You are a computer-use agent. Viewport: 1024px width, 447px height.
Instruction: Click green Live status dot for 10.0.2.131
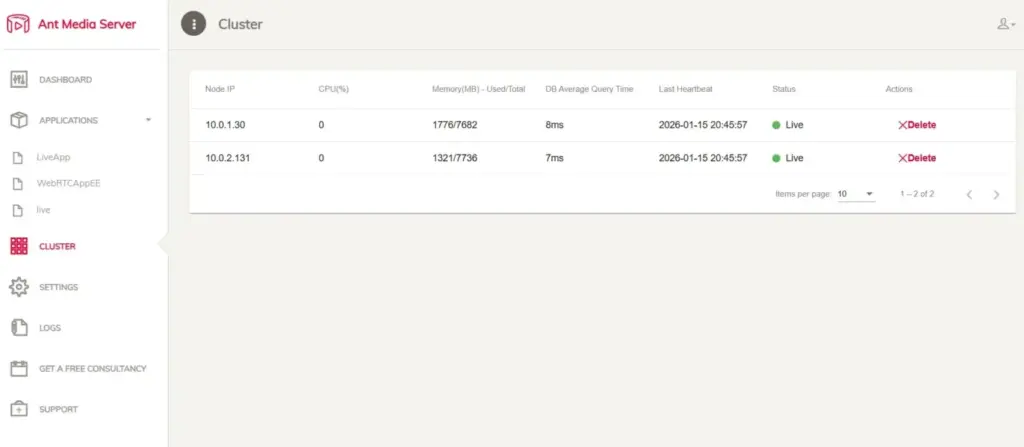776,158
